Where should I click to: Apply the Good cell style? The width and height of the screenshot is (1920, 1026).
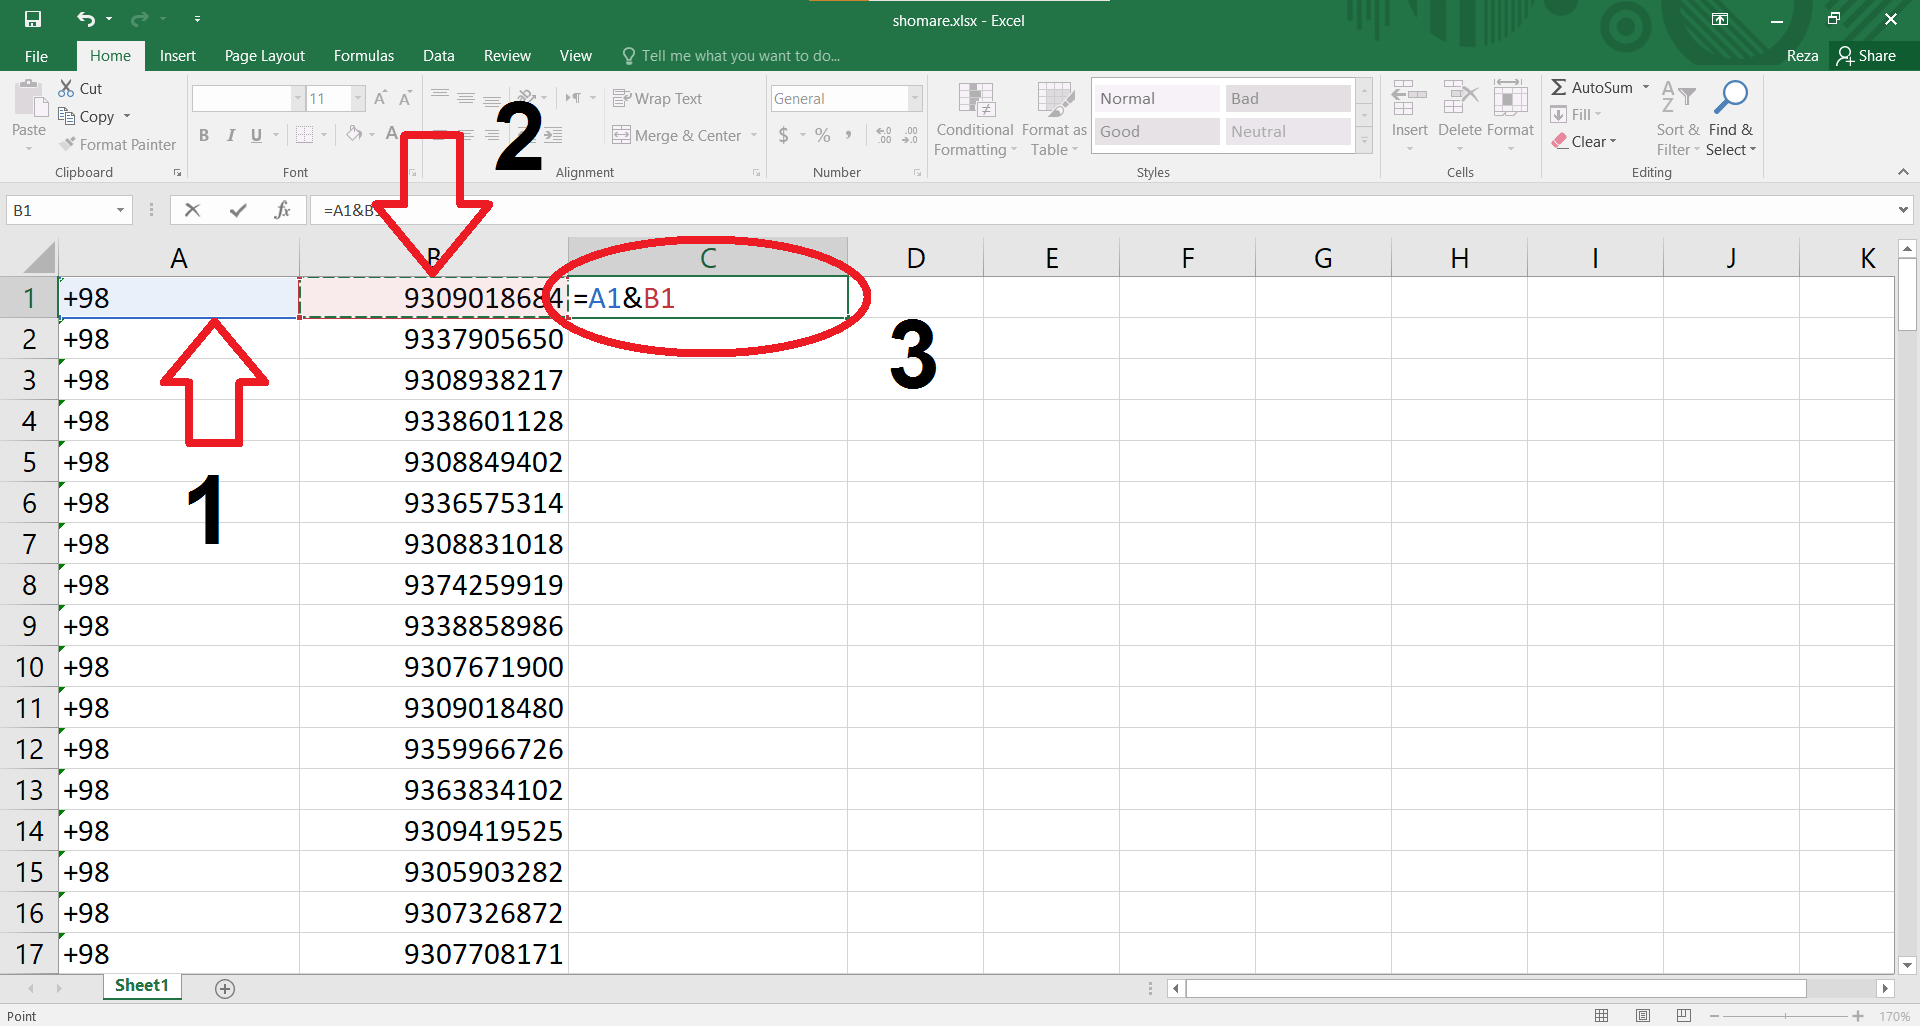pos(1156,131)
